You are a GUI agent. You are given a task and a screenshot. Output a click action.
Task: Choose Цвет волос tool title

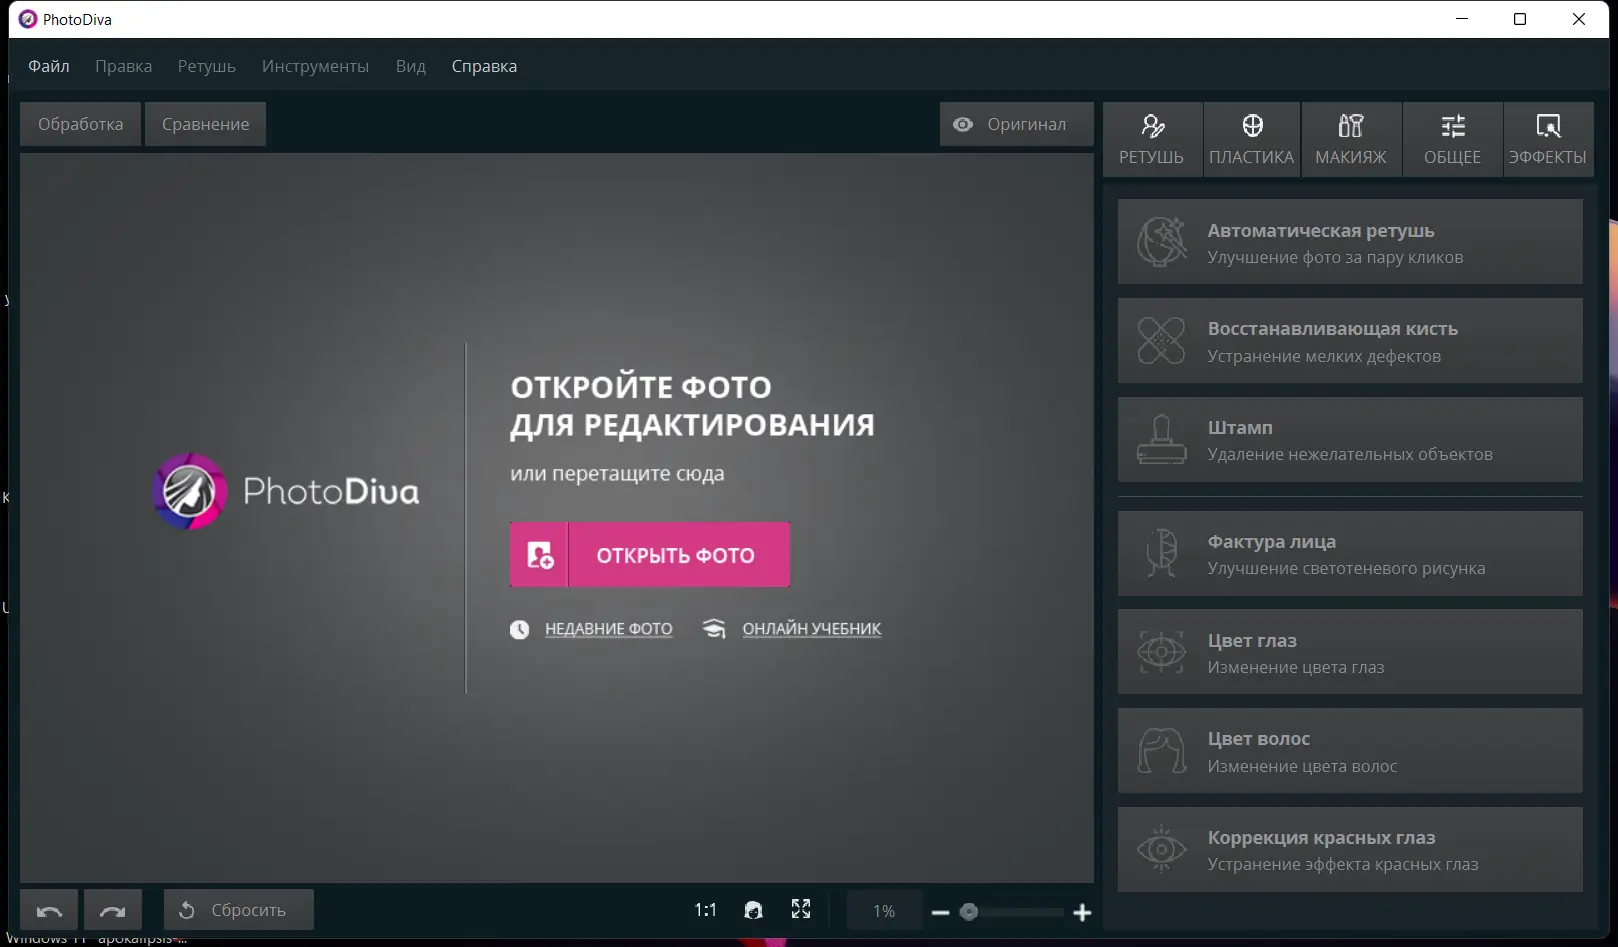pyautogui.click(x=1259, y=739)
